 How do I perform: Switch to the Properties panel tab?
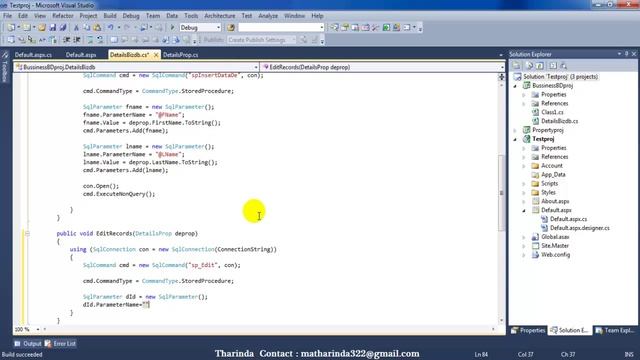point(528,330)
